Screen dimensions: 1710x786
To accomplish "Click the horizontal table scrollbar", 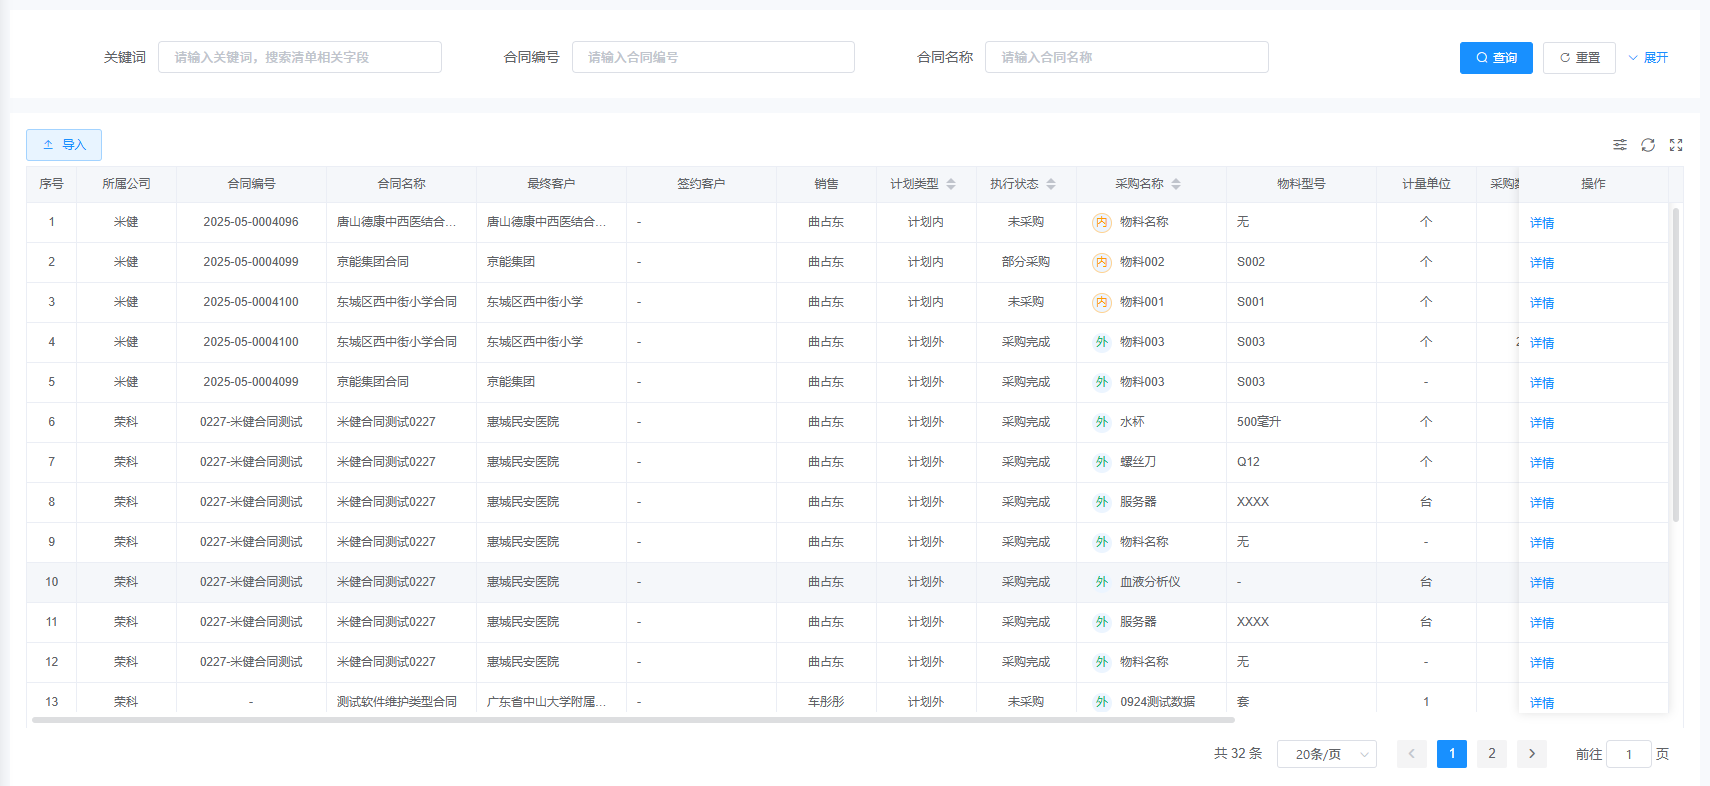I will pyautogui.click(x=633, y=720).
